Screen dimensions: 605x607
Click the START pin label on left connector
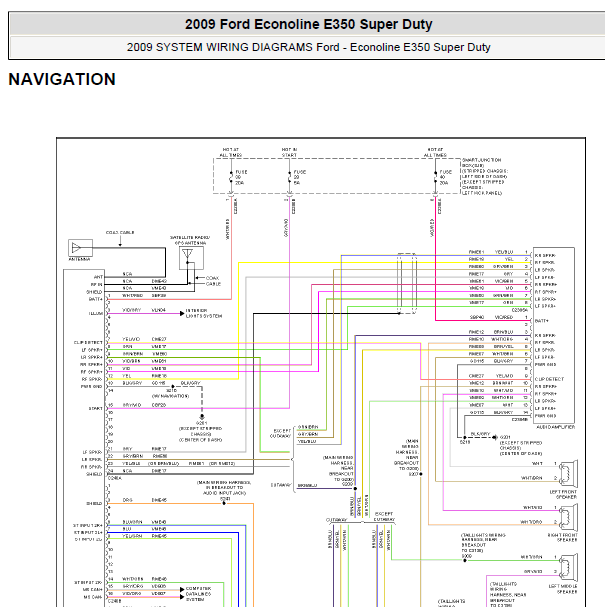pos(95,408)
